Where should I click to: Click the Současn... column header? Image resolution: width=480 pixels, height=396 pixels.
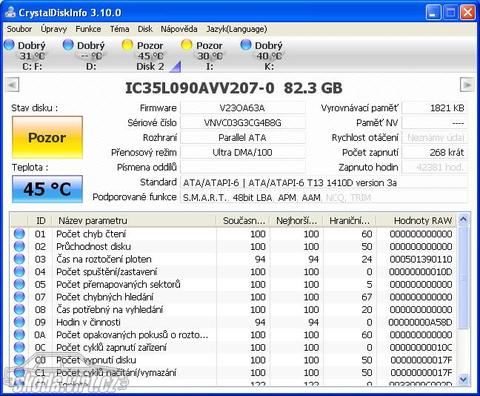[243, 221]
